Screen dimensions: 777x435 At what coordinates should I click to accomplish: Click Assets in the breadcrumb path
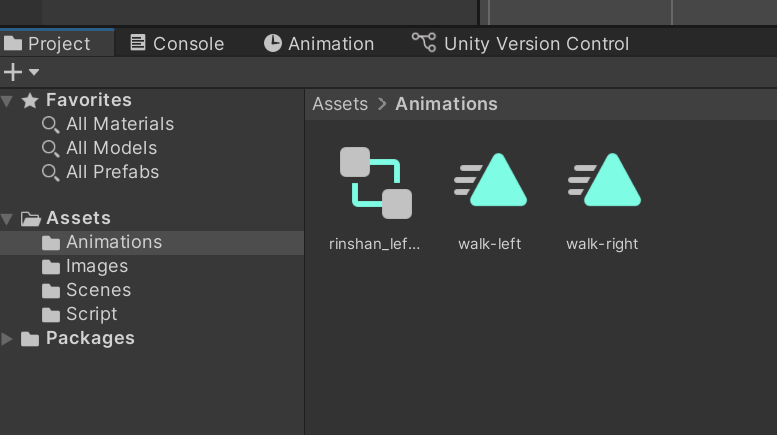point(340,104)
